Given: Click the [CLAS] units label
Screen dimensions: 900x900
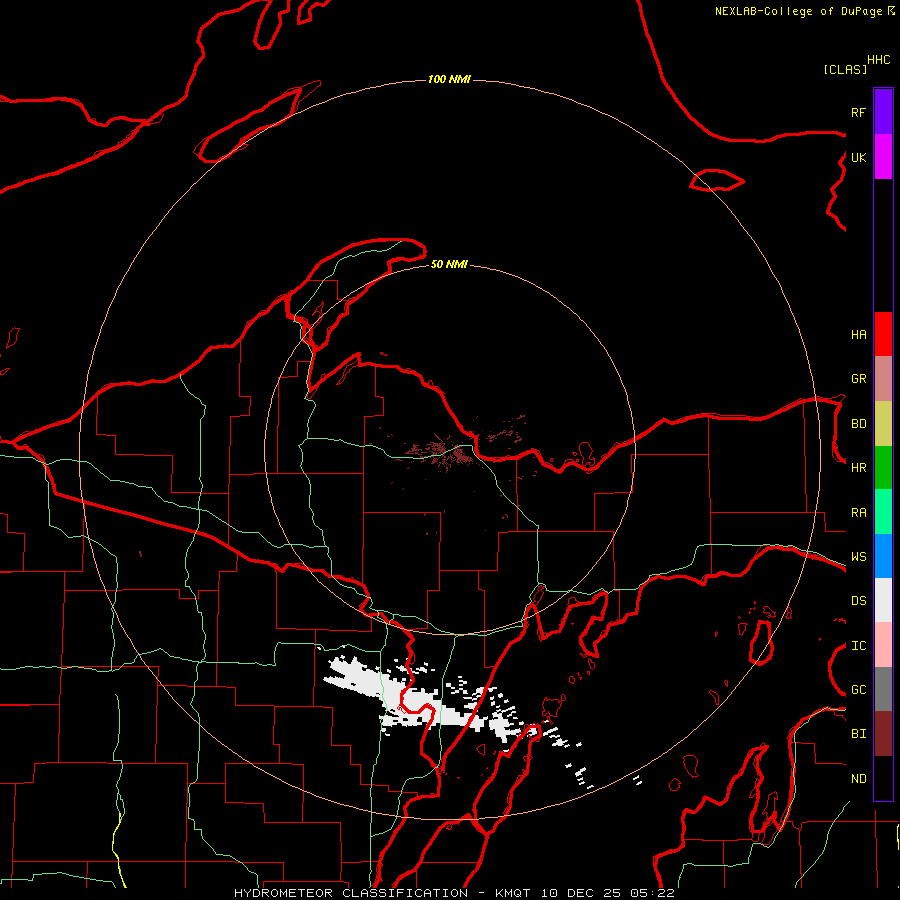Looking at the screenshot, I should (x=845, y=69).
